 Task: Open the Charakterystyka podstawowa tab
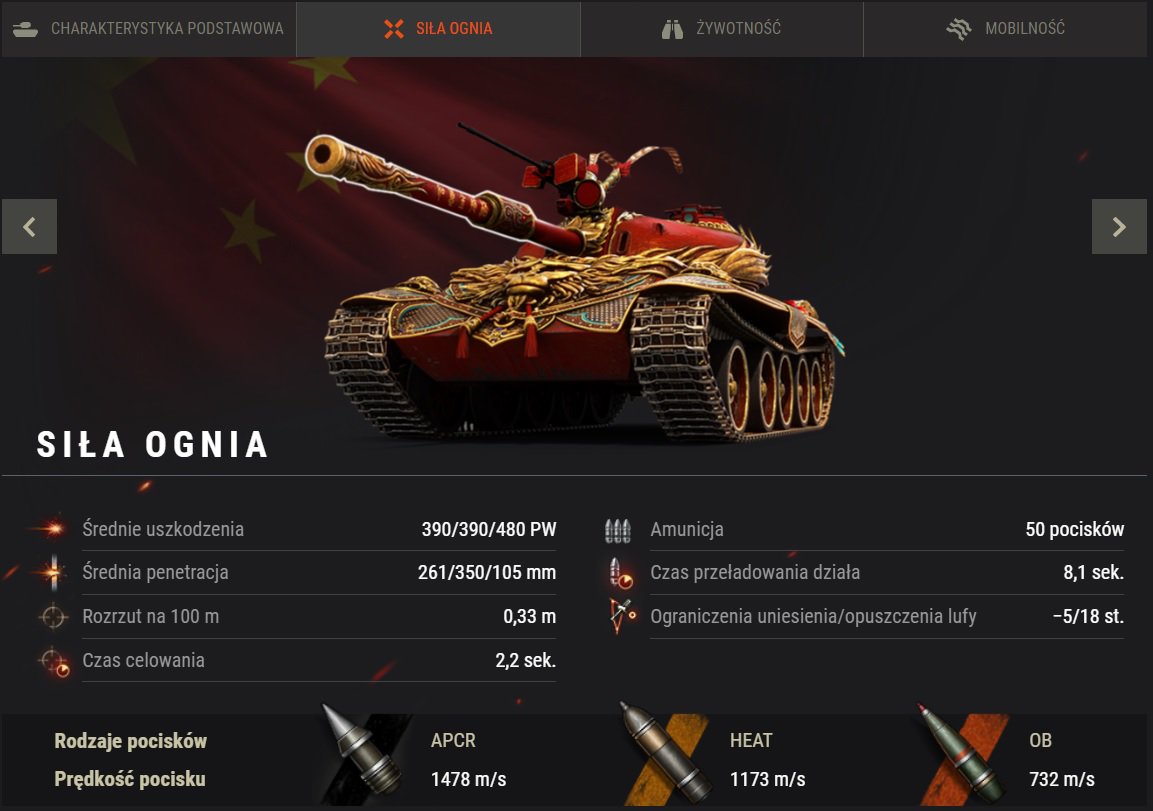coord(149,29)
